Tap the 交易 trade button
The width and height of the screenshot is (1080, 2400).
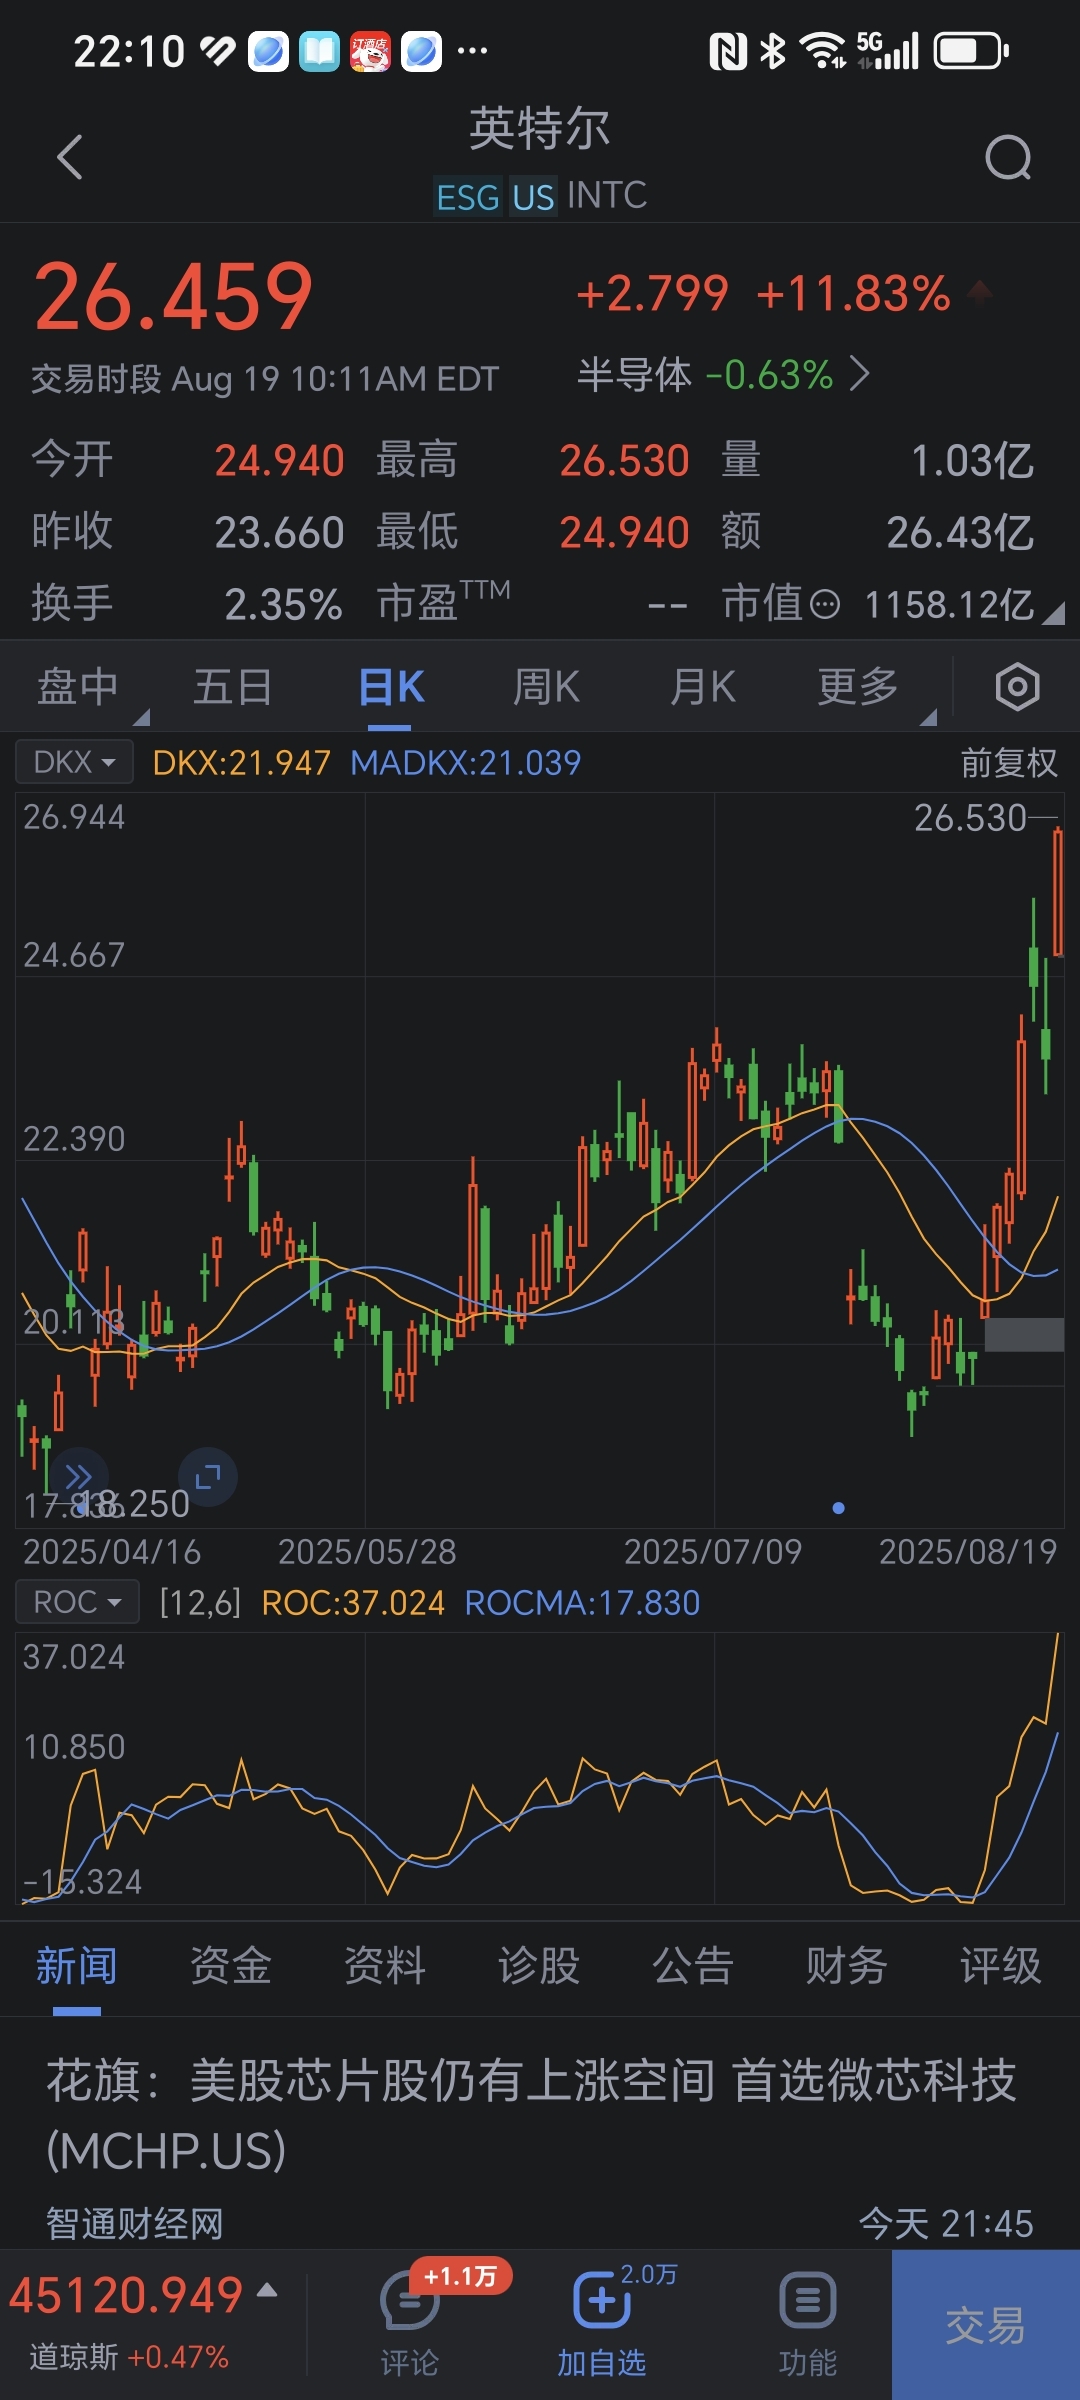986,2325
